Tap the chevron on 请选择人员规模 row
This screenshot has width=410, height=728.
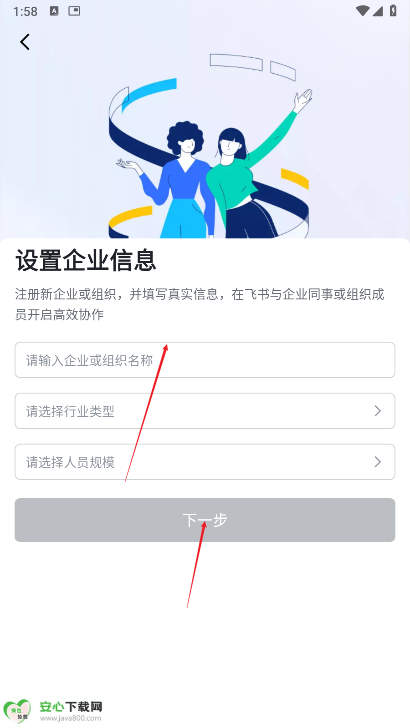pyautogui.click(x=377, y=462)
